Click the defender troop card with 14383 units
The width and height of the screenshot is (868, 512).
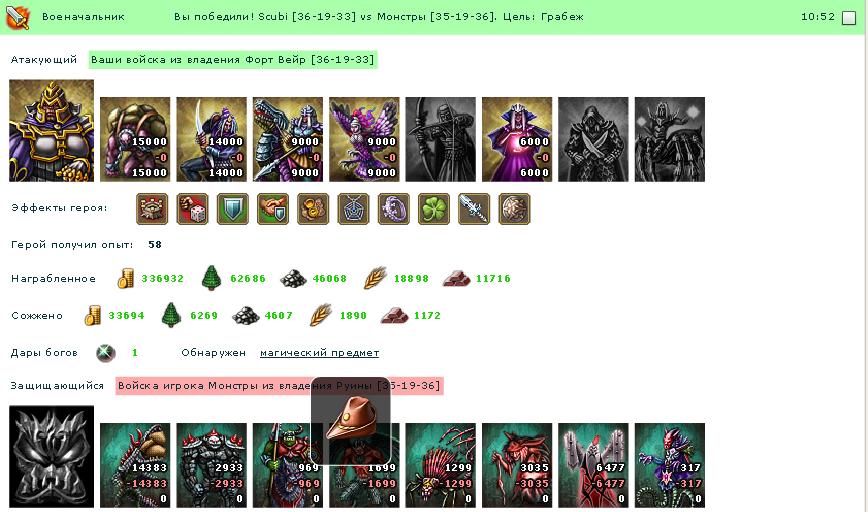pyautogui.click(x=135, y=466)
